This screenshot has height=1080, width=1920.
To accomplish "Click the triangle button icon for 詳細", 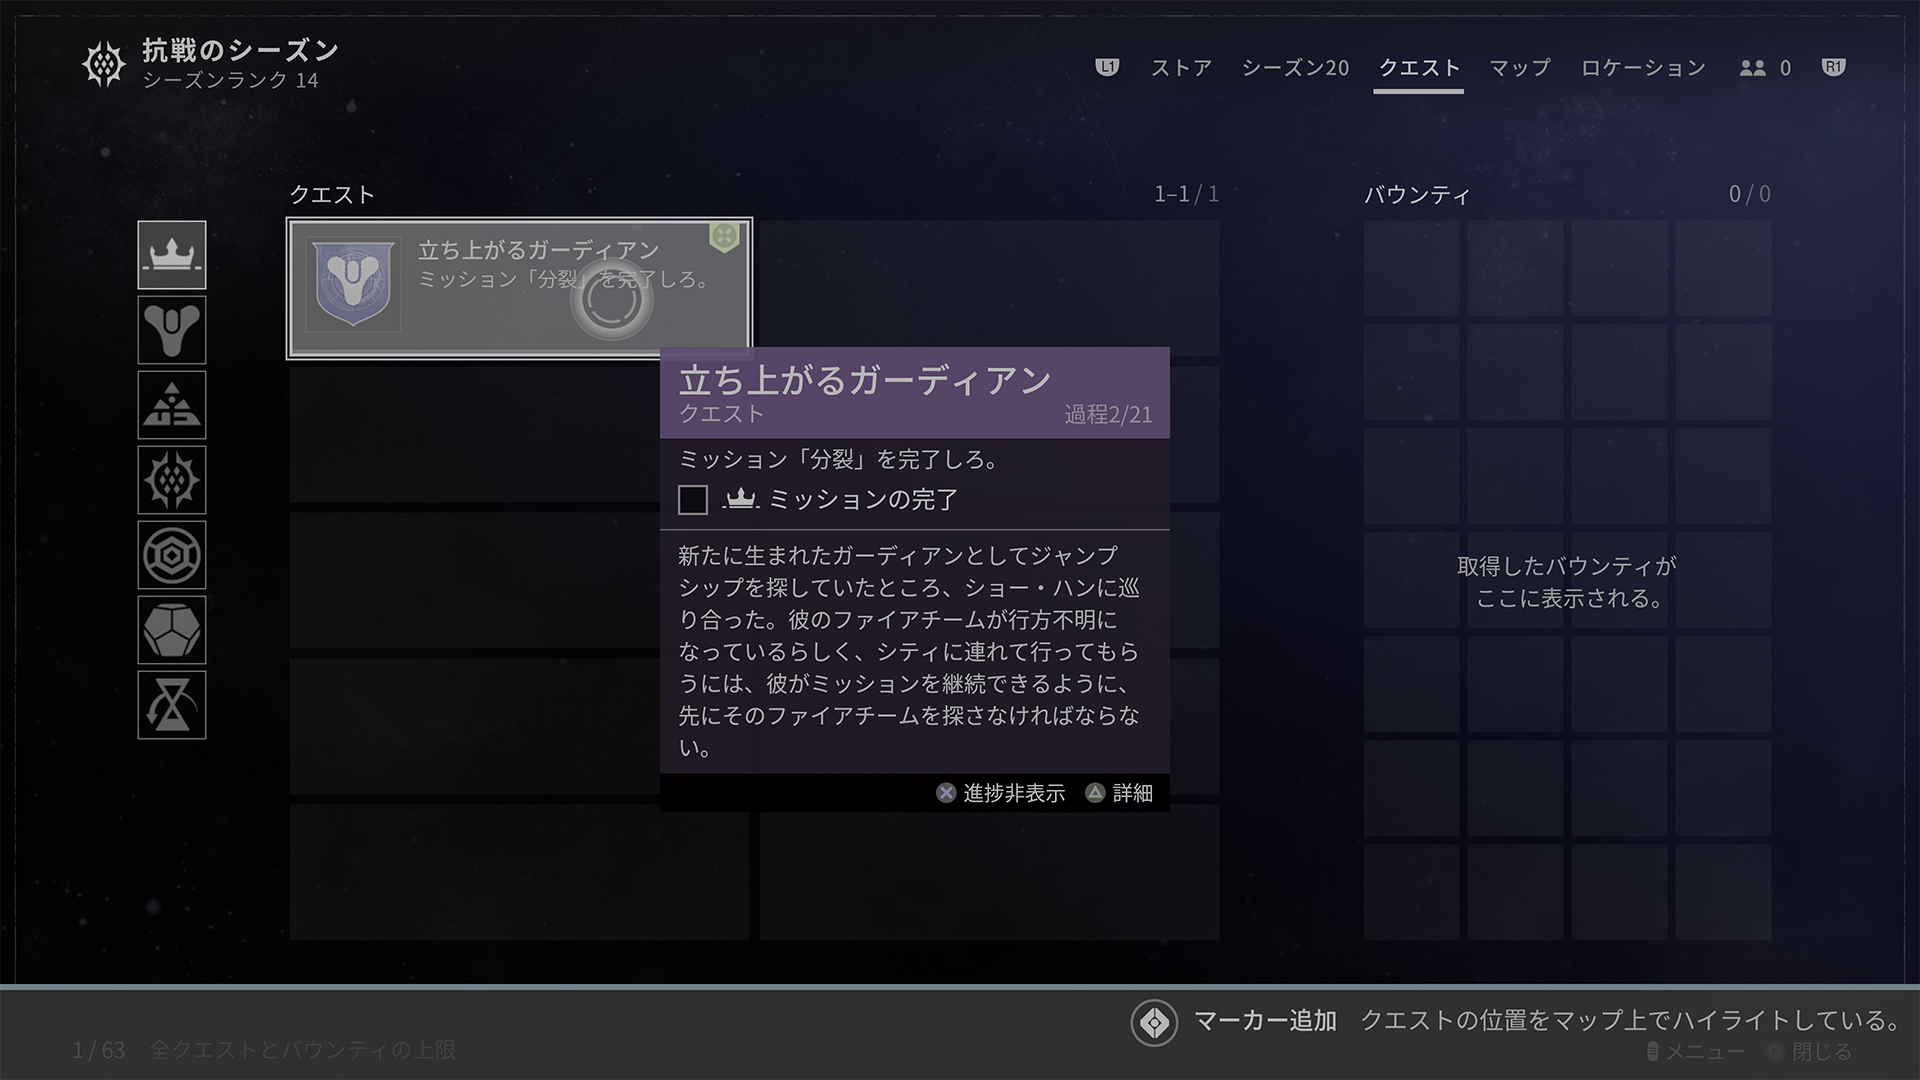I will [1095, 793].
